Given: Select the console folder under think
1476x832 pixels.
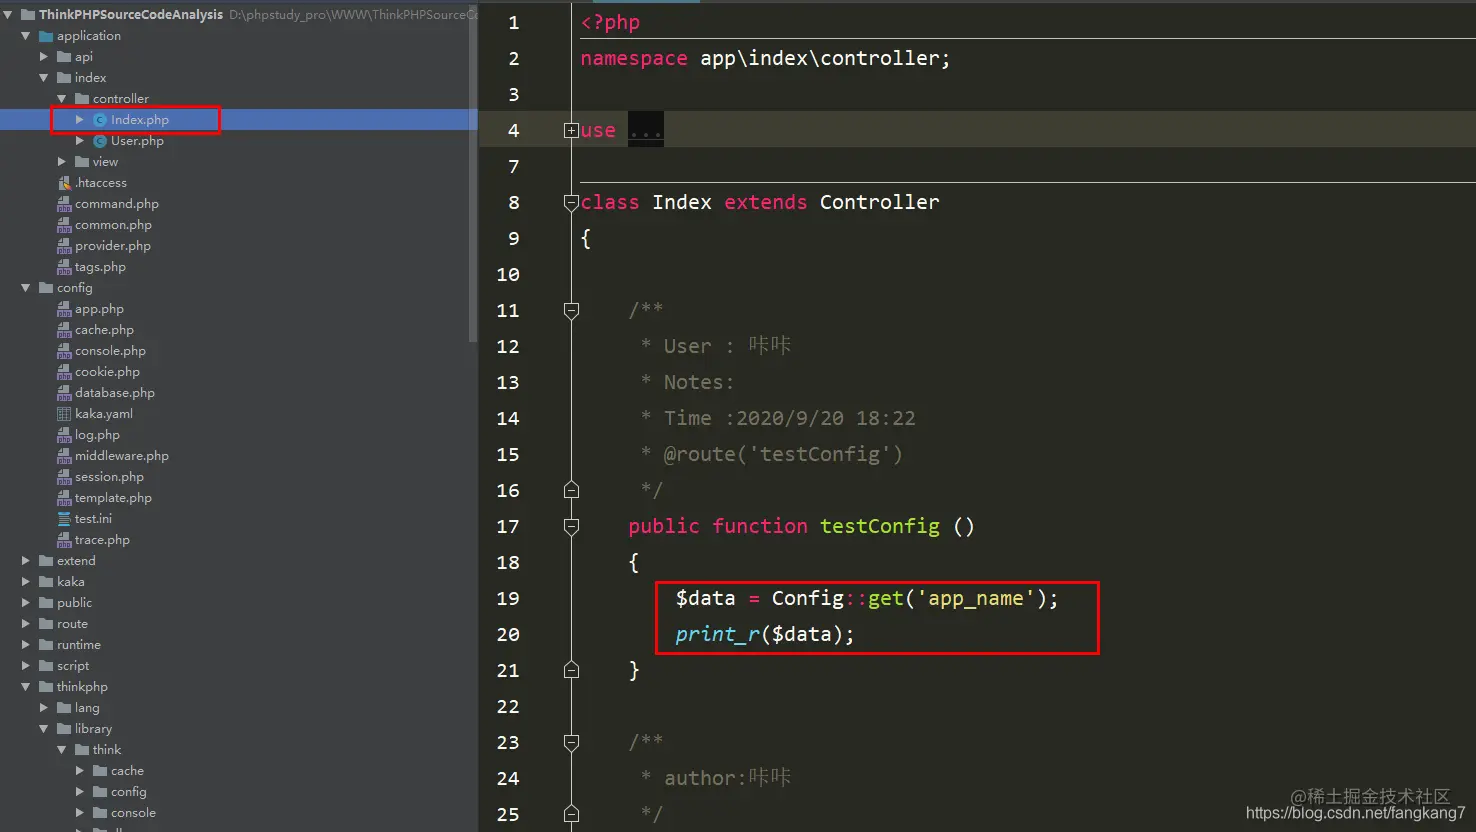Looking at the screenshot, I should pyautogui.click(x=133, y=812).
